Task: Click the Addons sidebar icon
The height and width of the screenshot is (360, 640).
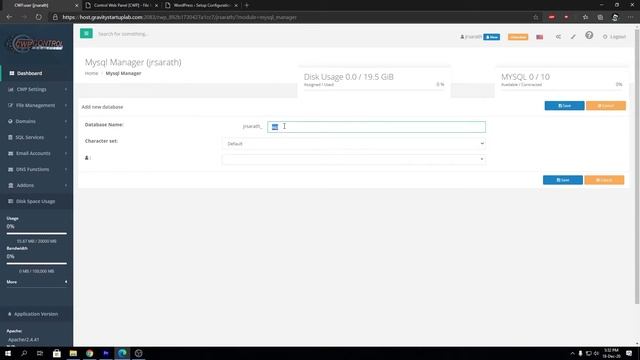Action: click(11, 185)
